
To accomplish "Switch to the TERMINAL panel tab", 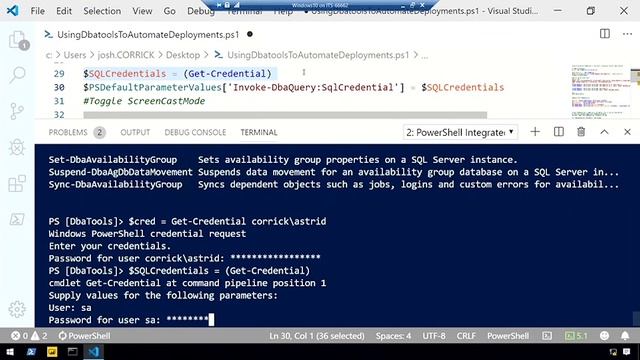I will click(x=259, y=132).
